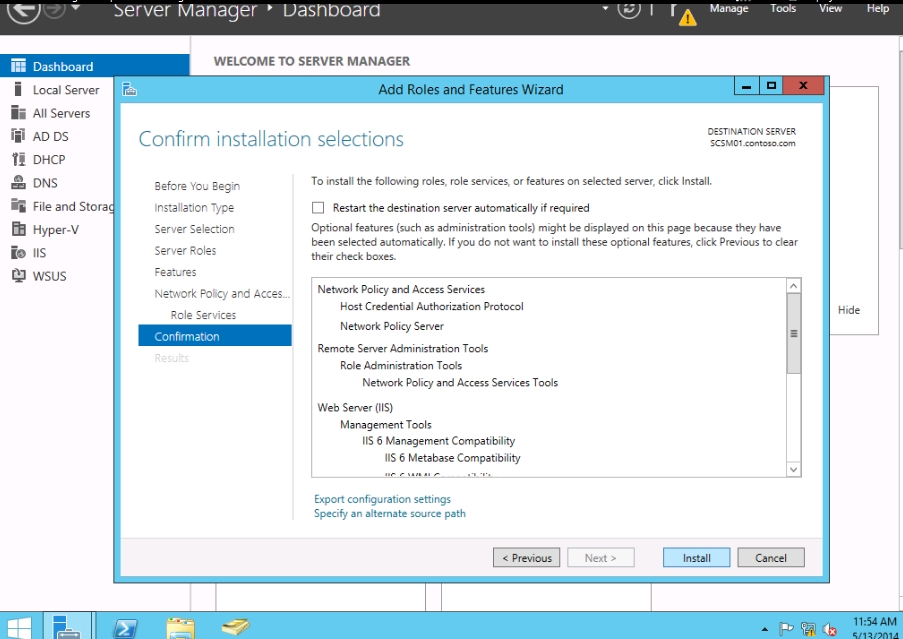The width and height of the screenshot is (903, 639).
Task: Click the Hyper-V role icon
Action: [18, 229]
